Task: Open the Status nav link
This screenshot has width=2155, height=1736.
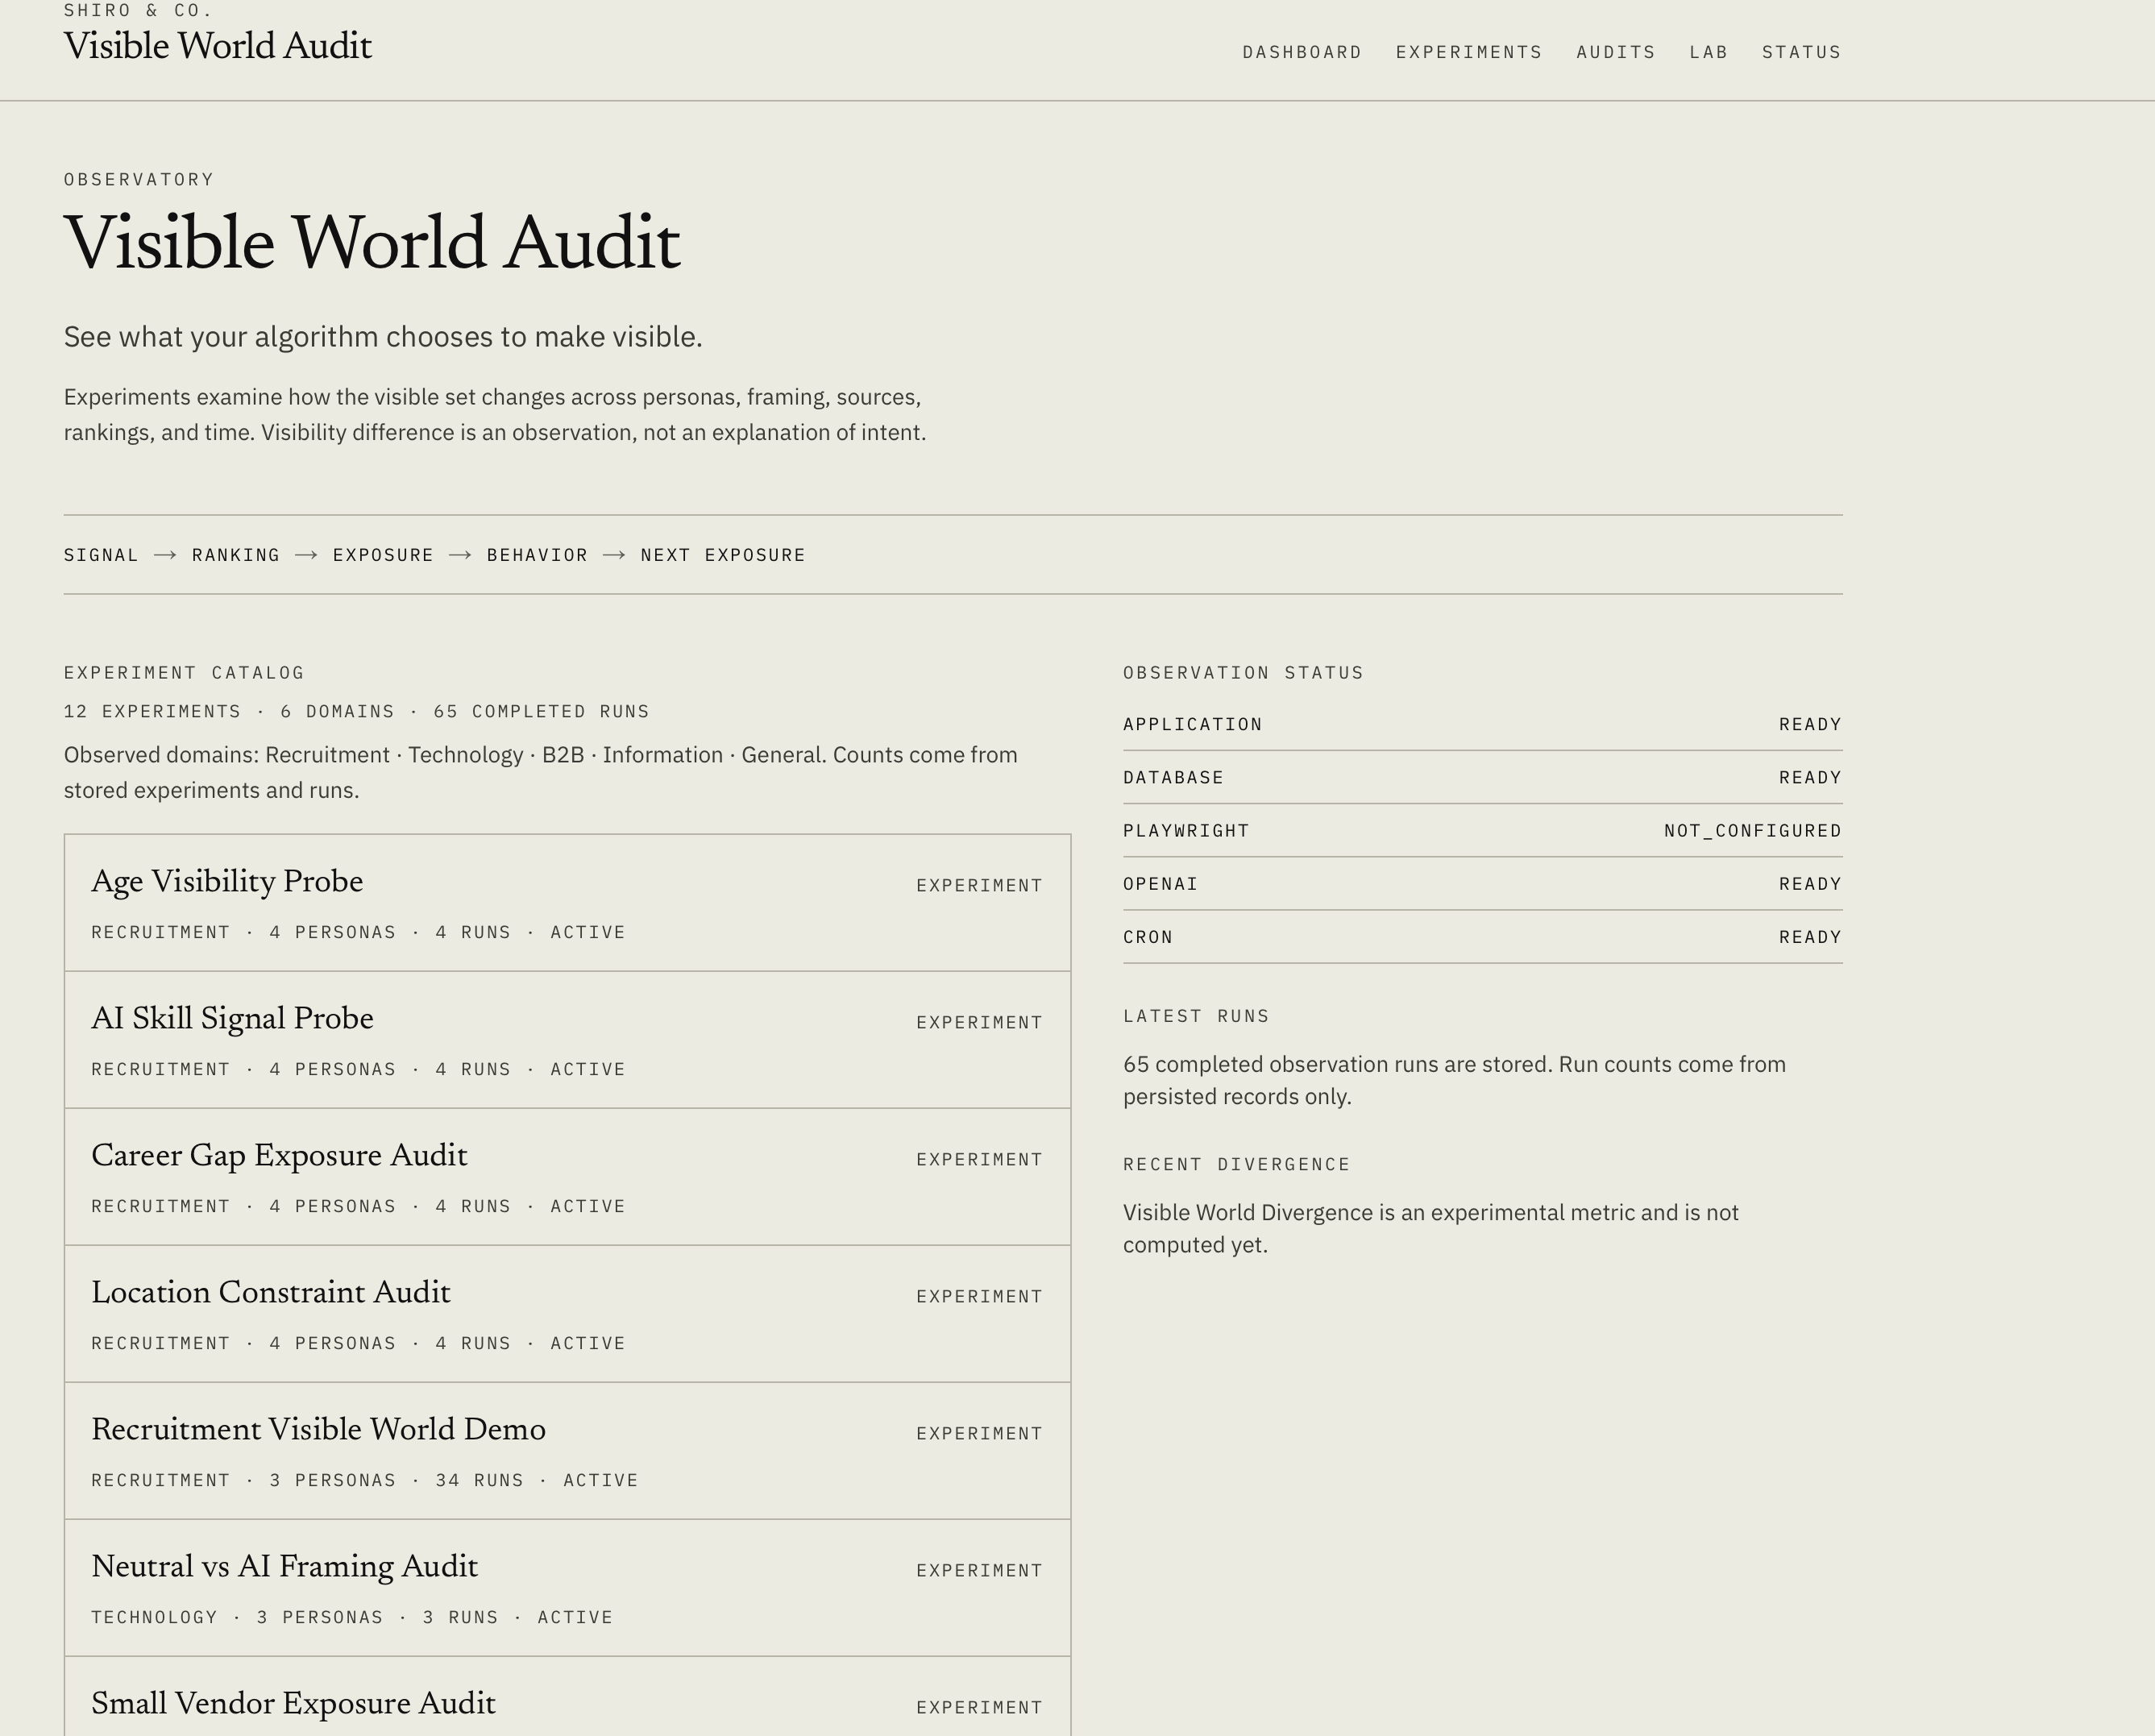Action: pyautogui.click(x=1801, y=52)
